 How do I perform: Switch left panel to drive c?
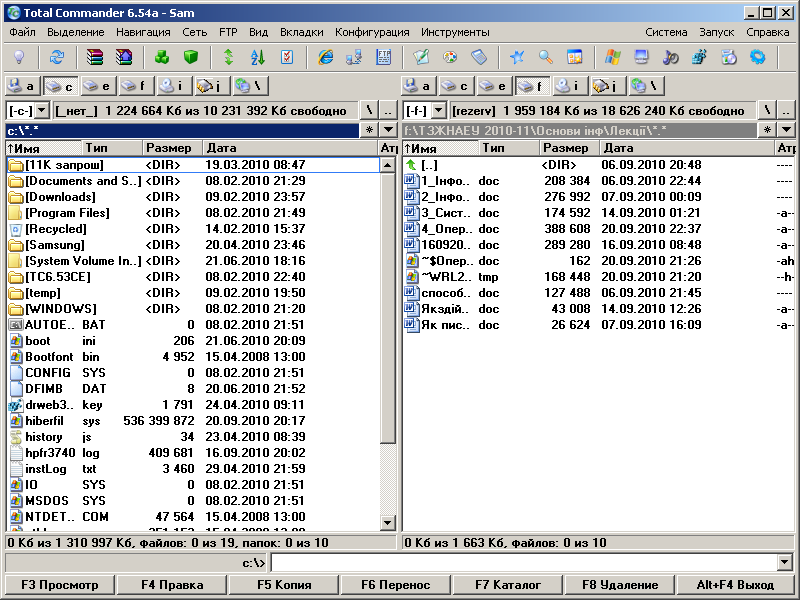[x=60, y=86]
